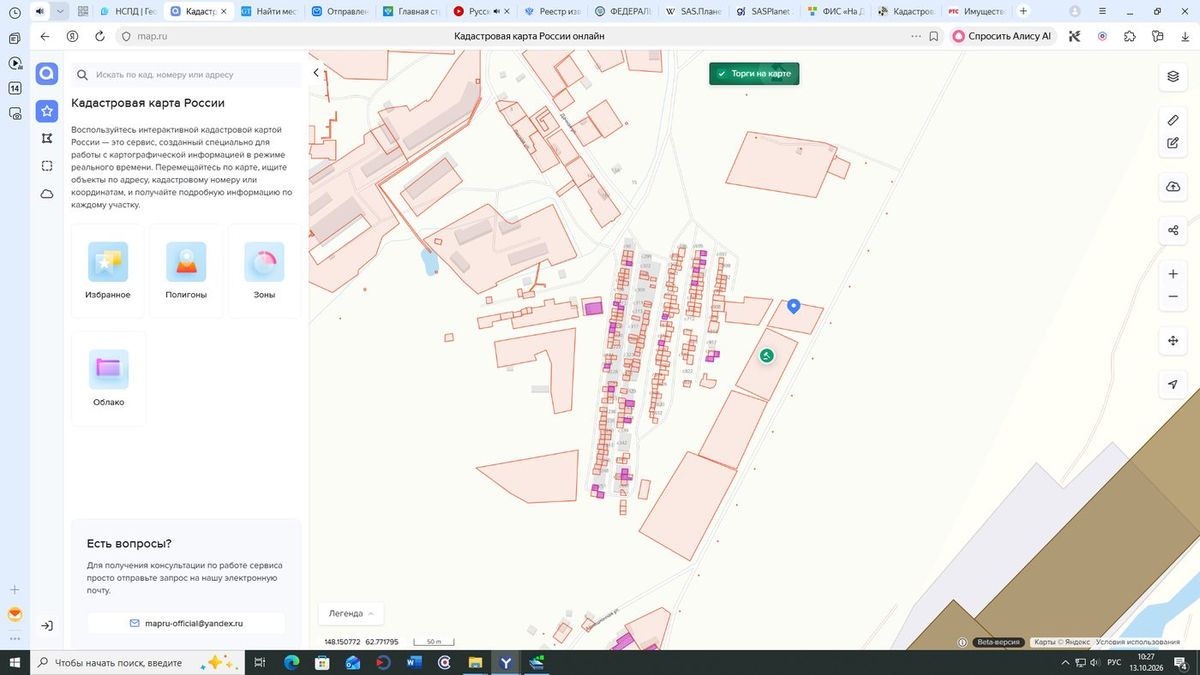Show hidden tray icons chevron
Viewport: 1200px width, 675px height.
tap(1063, 663)
